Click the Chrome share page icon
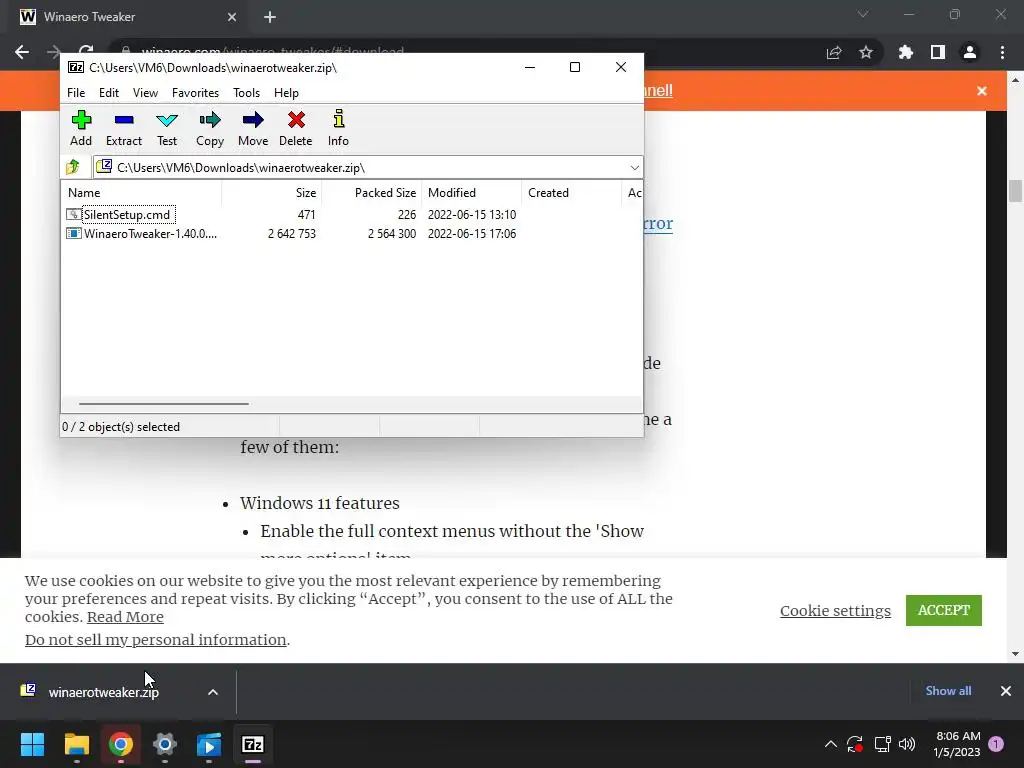Viewport: 1024px width, 768px height. [834, 53]
